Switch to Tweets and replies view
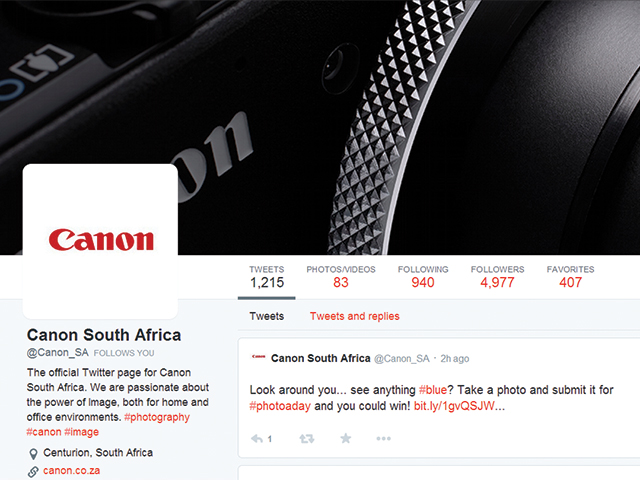The width and height of the screenshot is (640, 480). click(x=354, y=316)
